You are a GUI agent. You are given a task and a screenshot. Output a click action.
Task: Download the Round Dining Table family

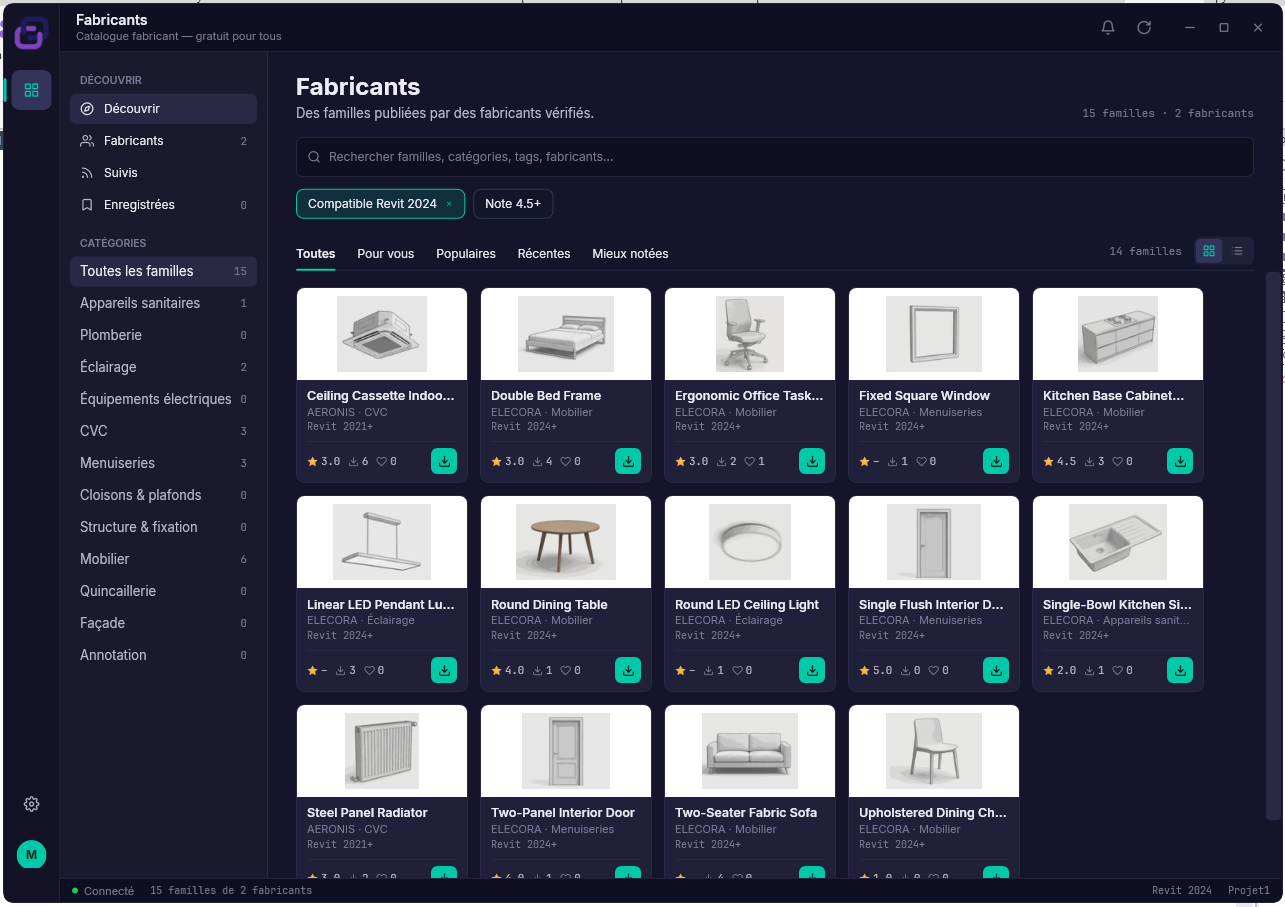tap(628, 670)
